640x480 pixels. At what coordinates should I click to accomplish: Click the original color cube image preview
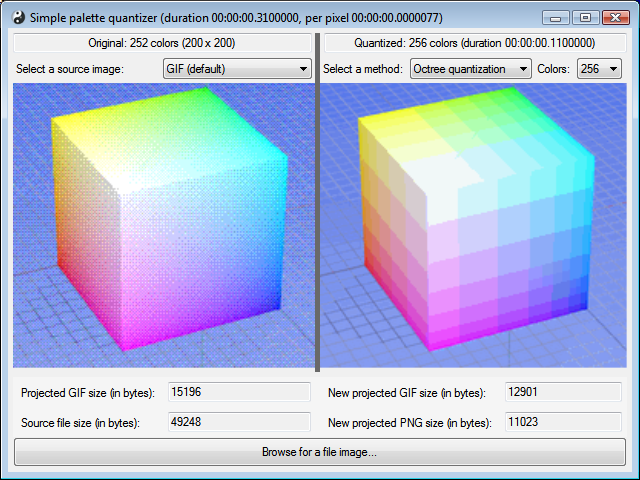point(164,225)
